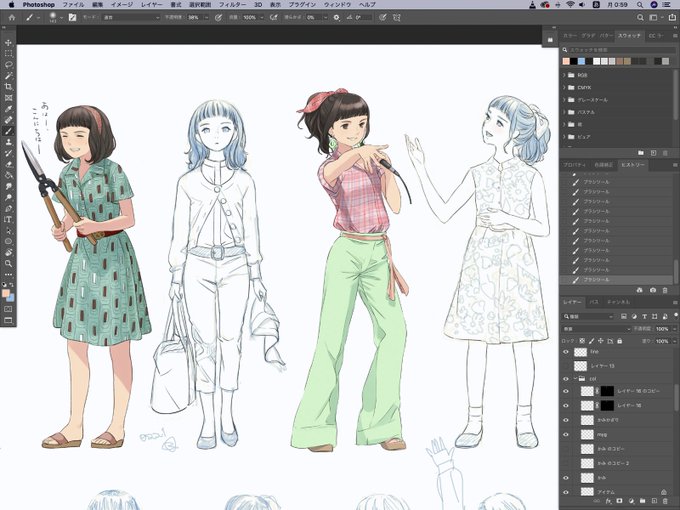
Task: Select the Hand tool
Action: [x=8, y=252]
